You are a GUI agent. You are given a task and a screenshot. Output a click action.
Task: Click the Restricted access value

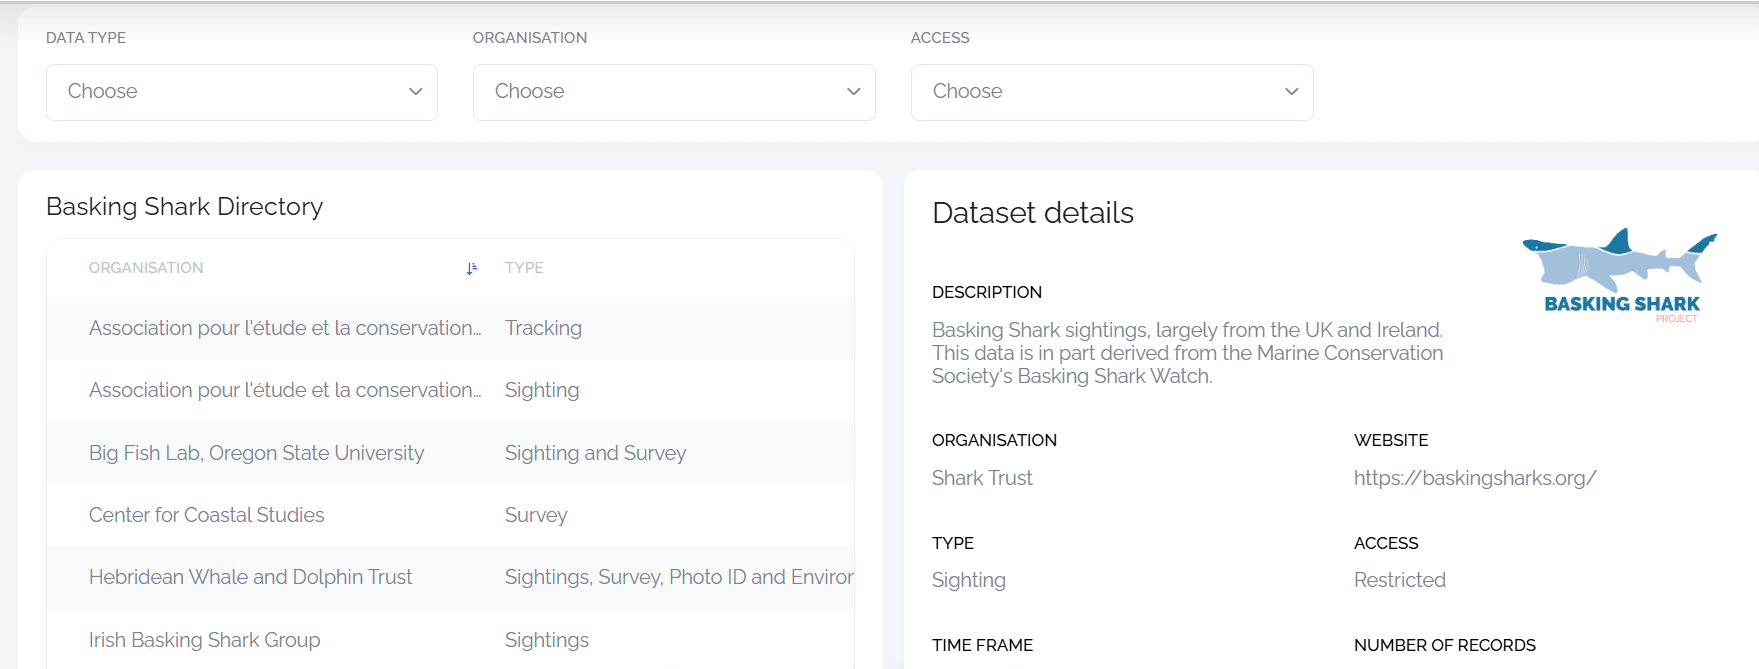tap(1400, 580)
